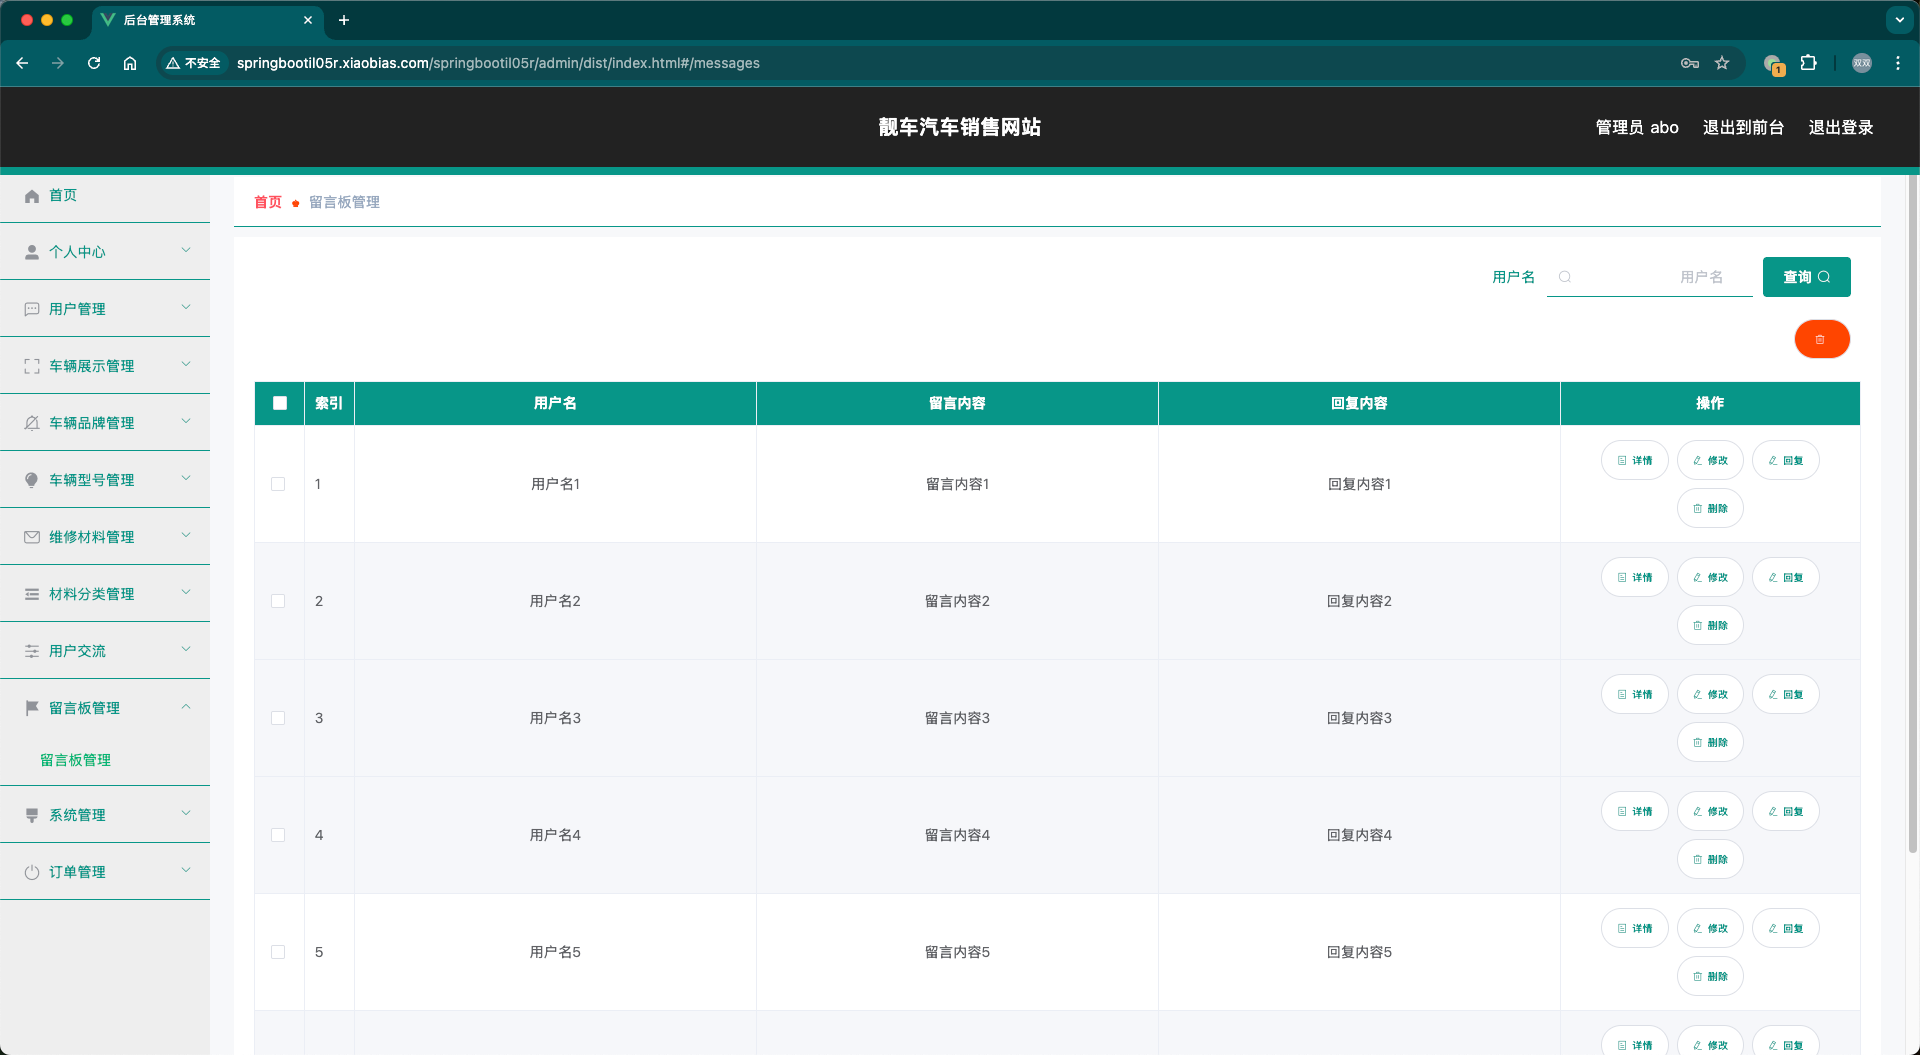1920x1055 pixels.
Task: Bookmark this page with the star icon
Action: pyautogui.click(x=1722, y=63)
